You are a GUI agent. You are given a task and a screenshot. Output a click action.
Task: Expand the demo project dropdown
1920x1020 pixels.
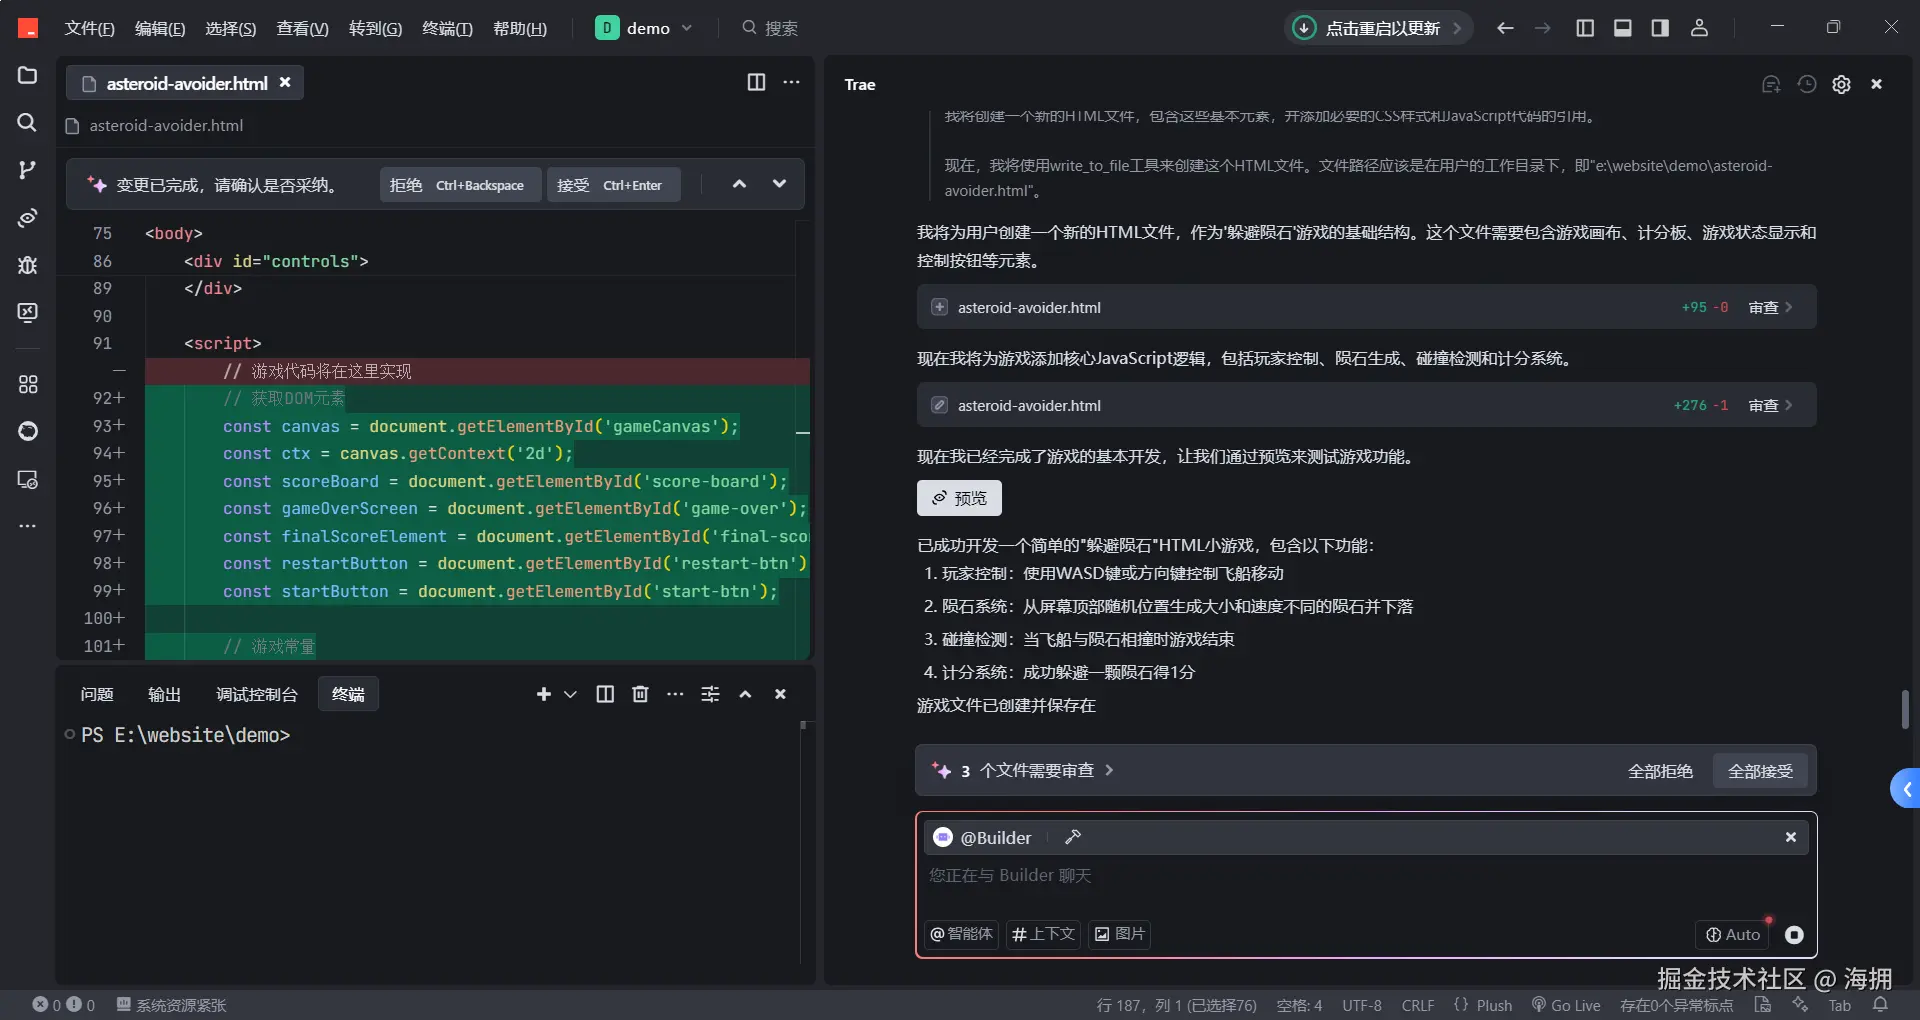point(644,28)
